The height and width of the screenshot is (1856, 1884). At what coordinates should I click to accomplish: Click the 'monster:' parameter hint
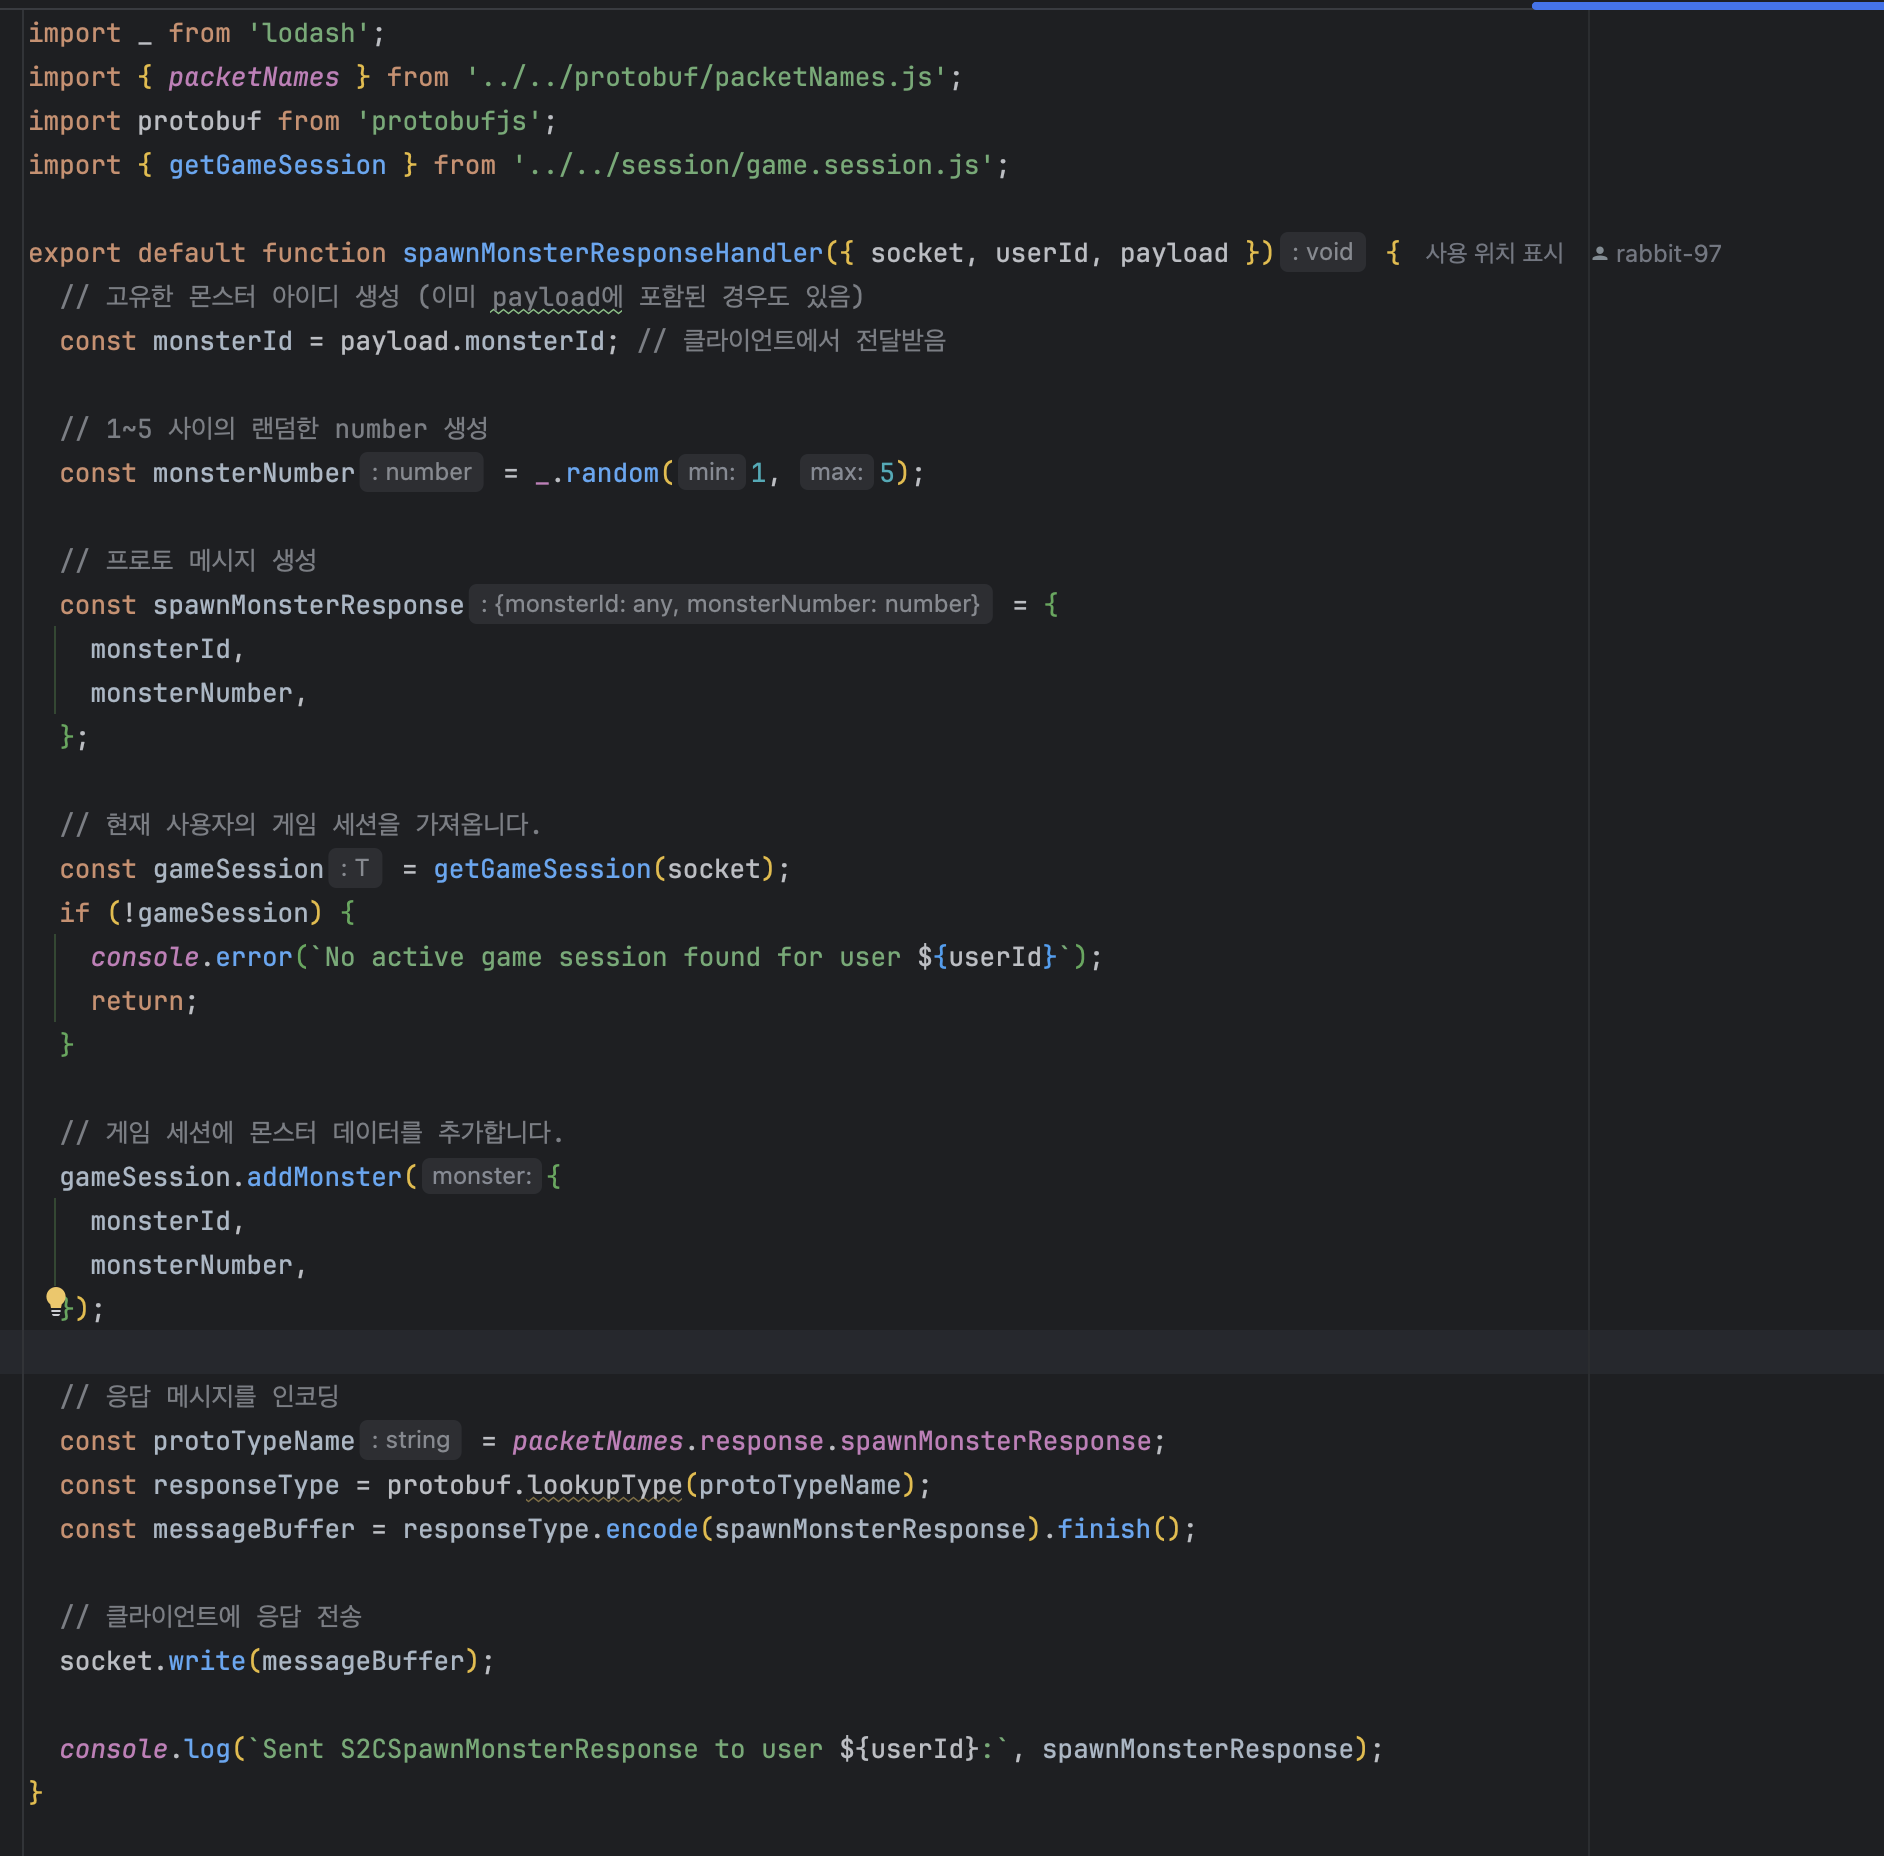click(481, 1176)
